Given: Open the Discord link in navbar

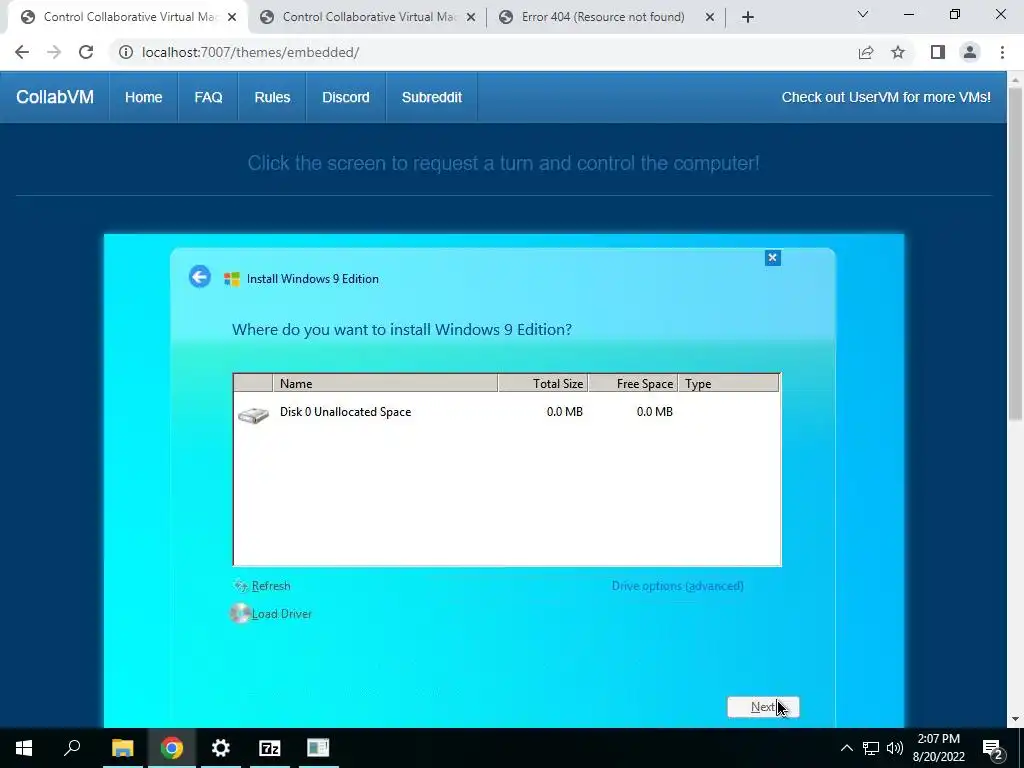Looking at the screenshot, I should [x=345, y=97].
